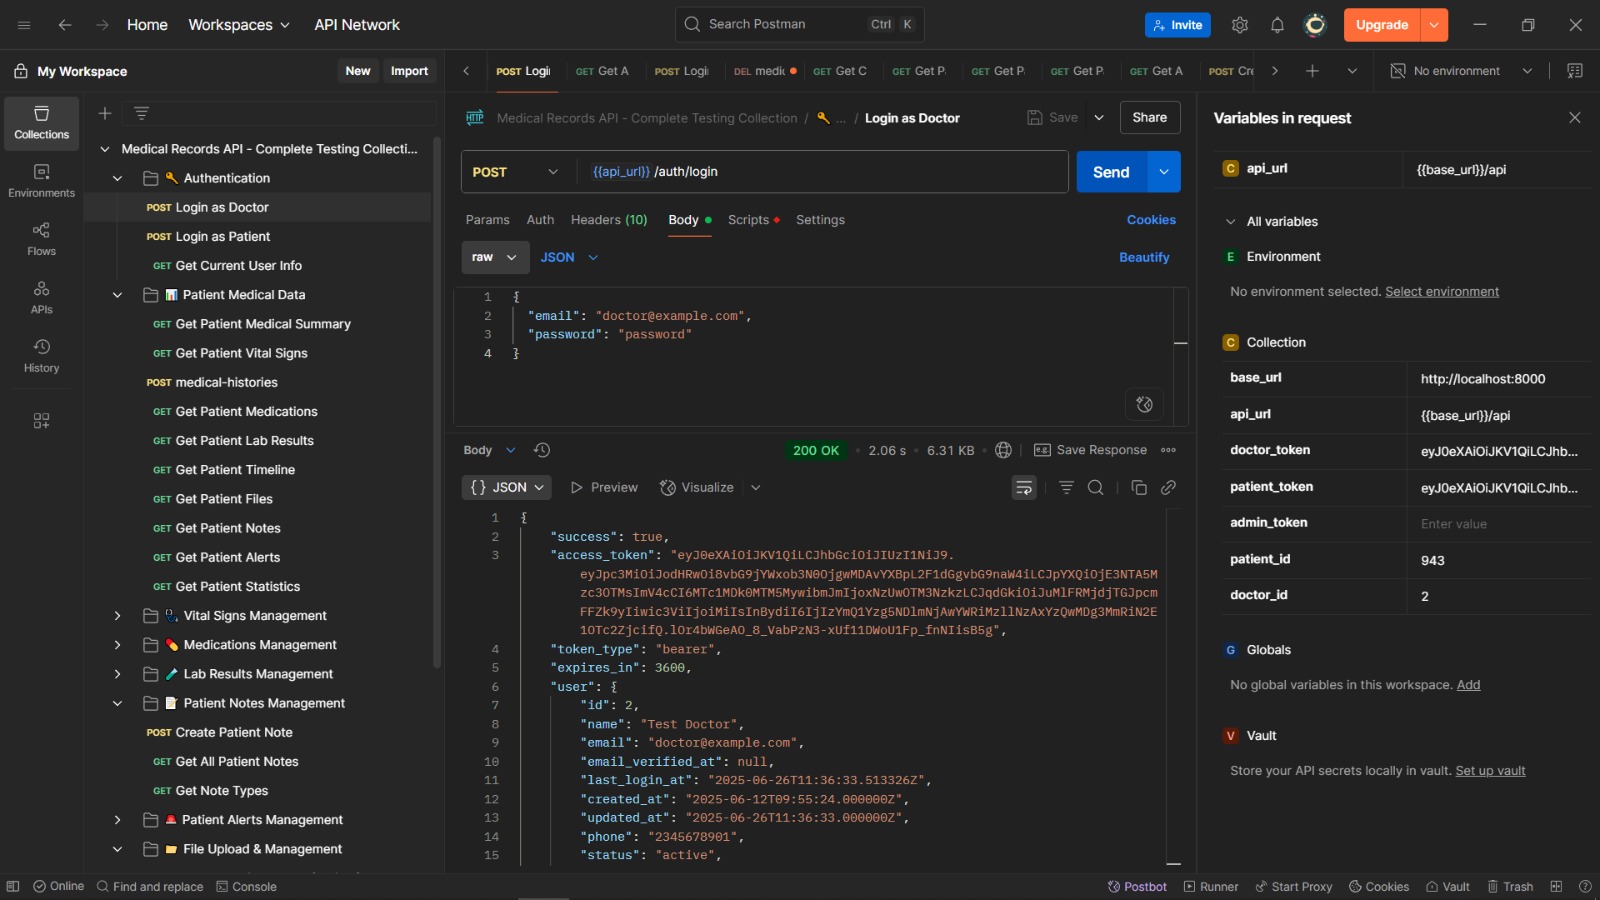Beautify the request body
The image size is (1600, 900).
(x=1144, y=257)
